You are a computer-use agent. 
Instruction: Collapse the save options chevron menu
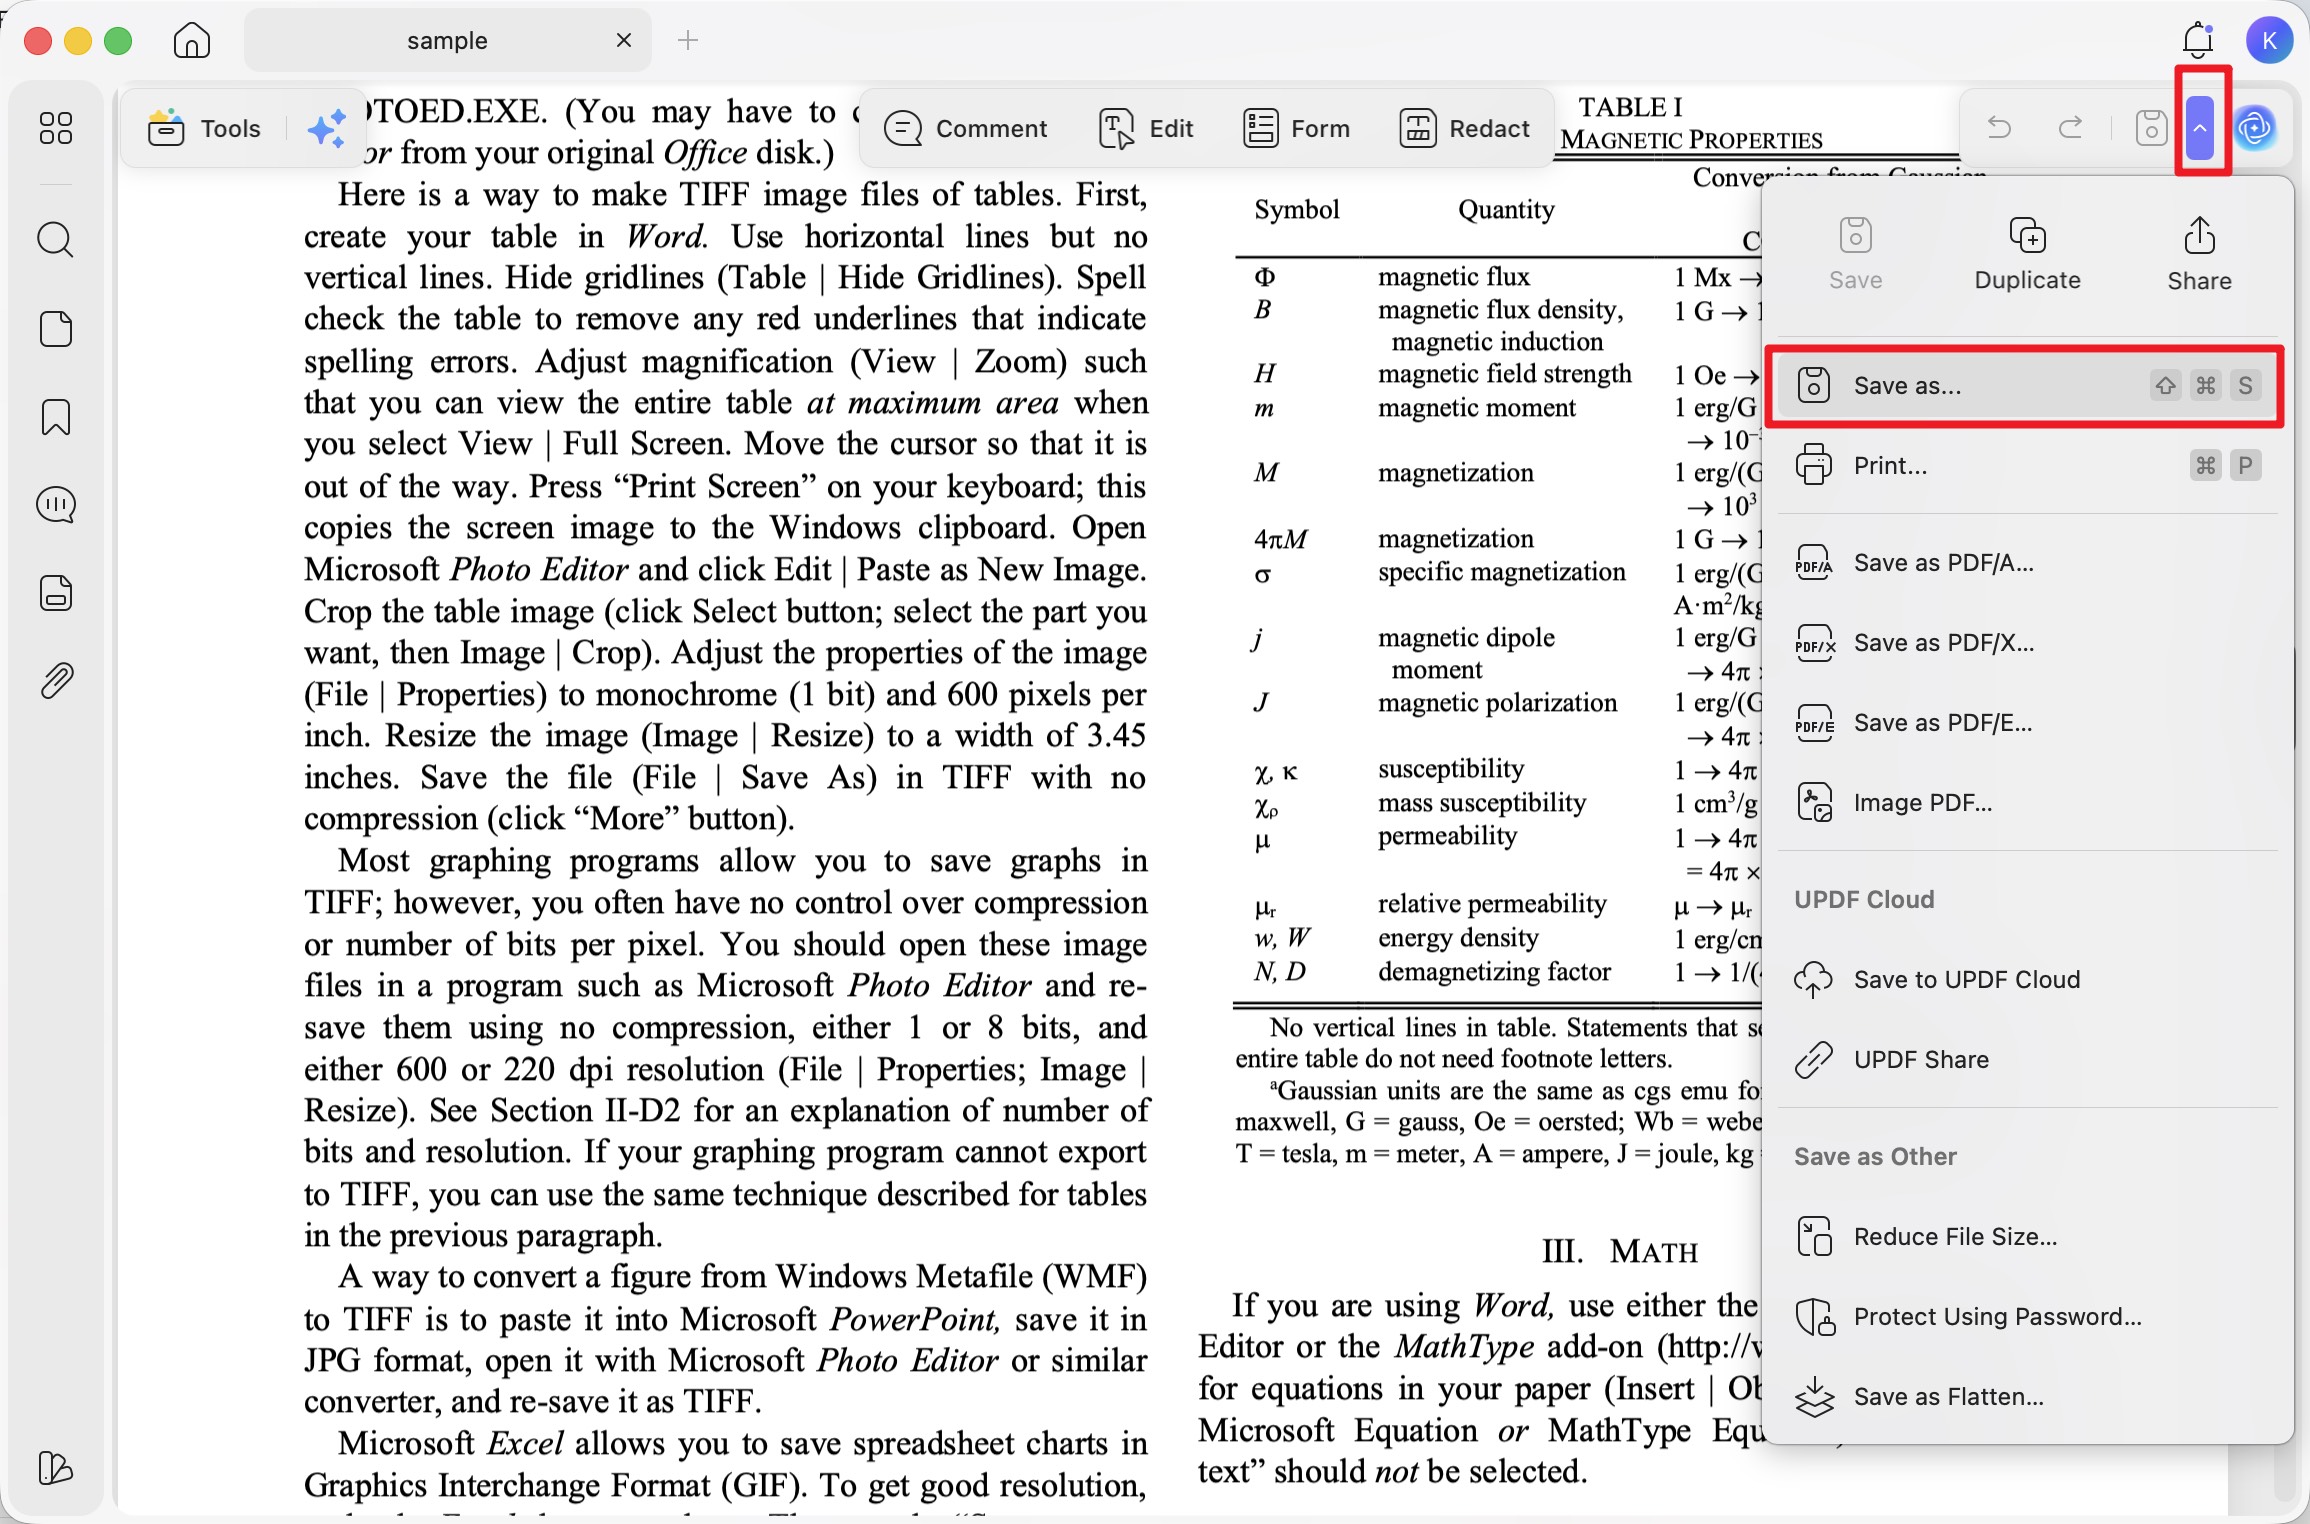(2200, 128)
